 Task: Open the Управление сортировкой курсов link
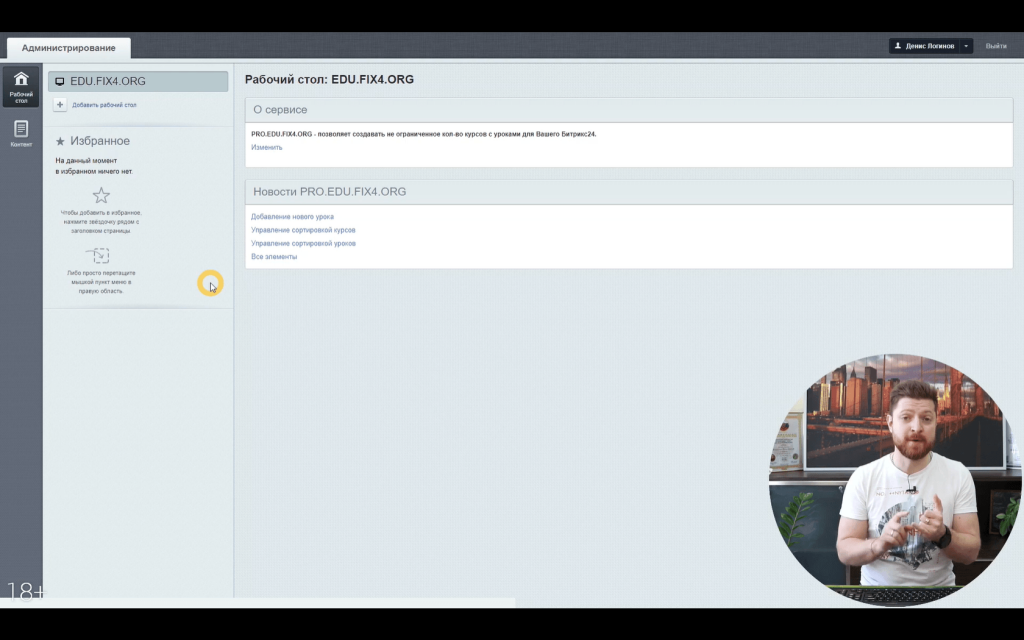(303, 230)
